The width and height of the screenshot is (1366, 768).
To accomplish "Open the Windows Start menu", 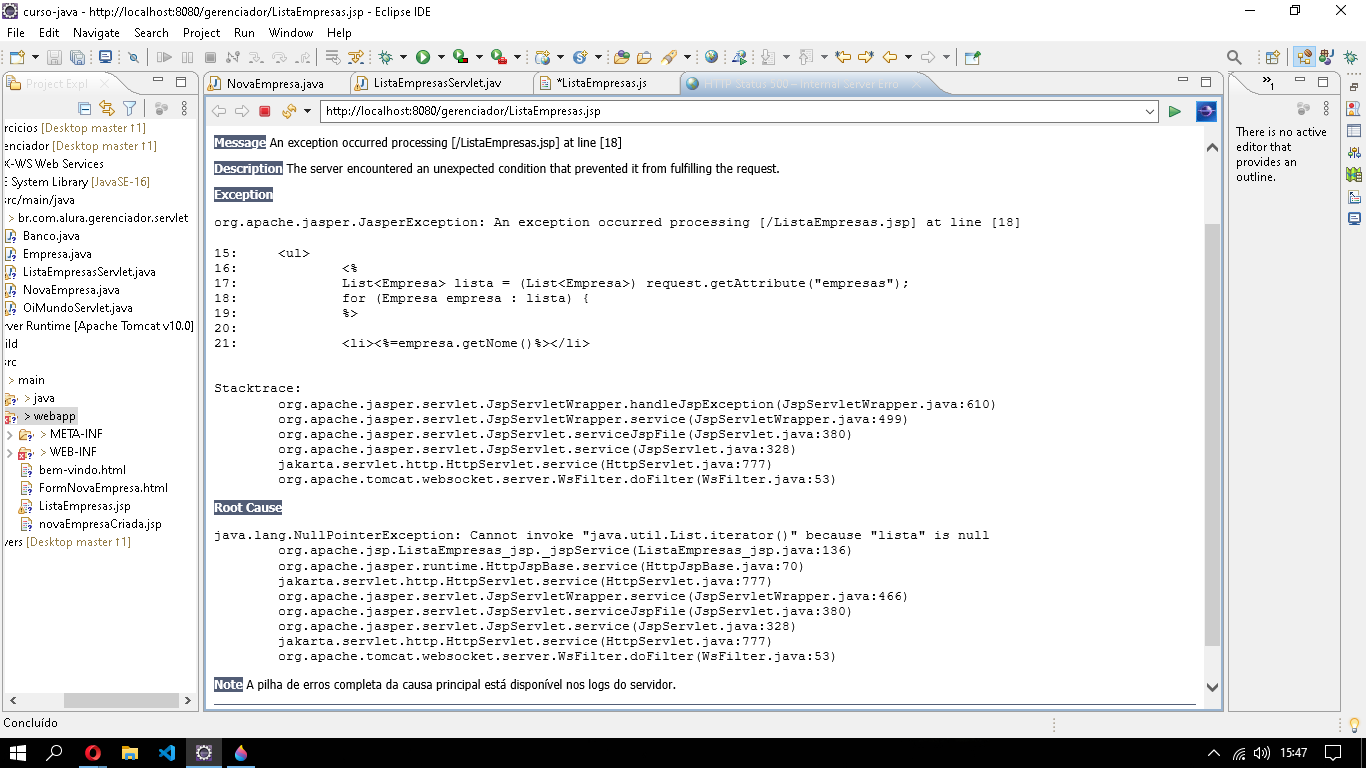I will pyautogui.click(x=18, y=752).
